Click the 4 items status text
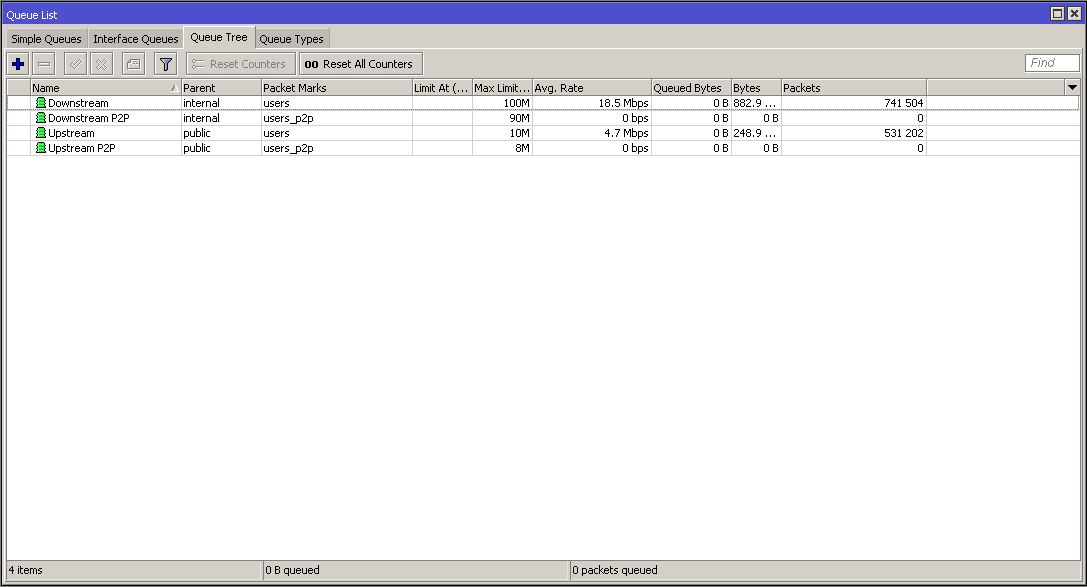 pyautogui.click(x=26, y=570)
